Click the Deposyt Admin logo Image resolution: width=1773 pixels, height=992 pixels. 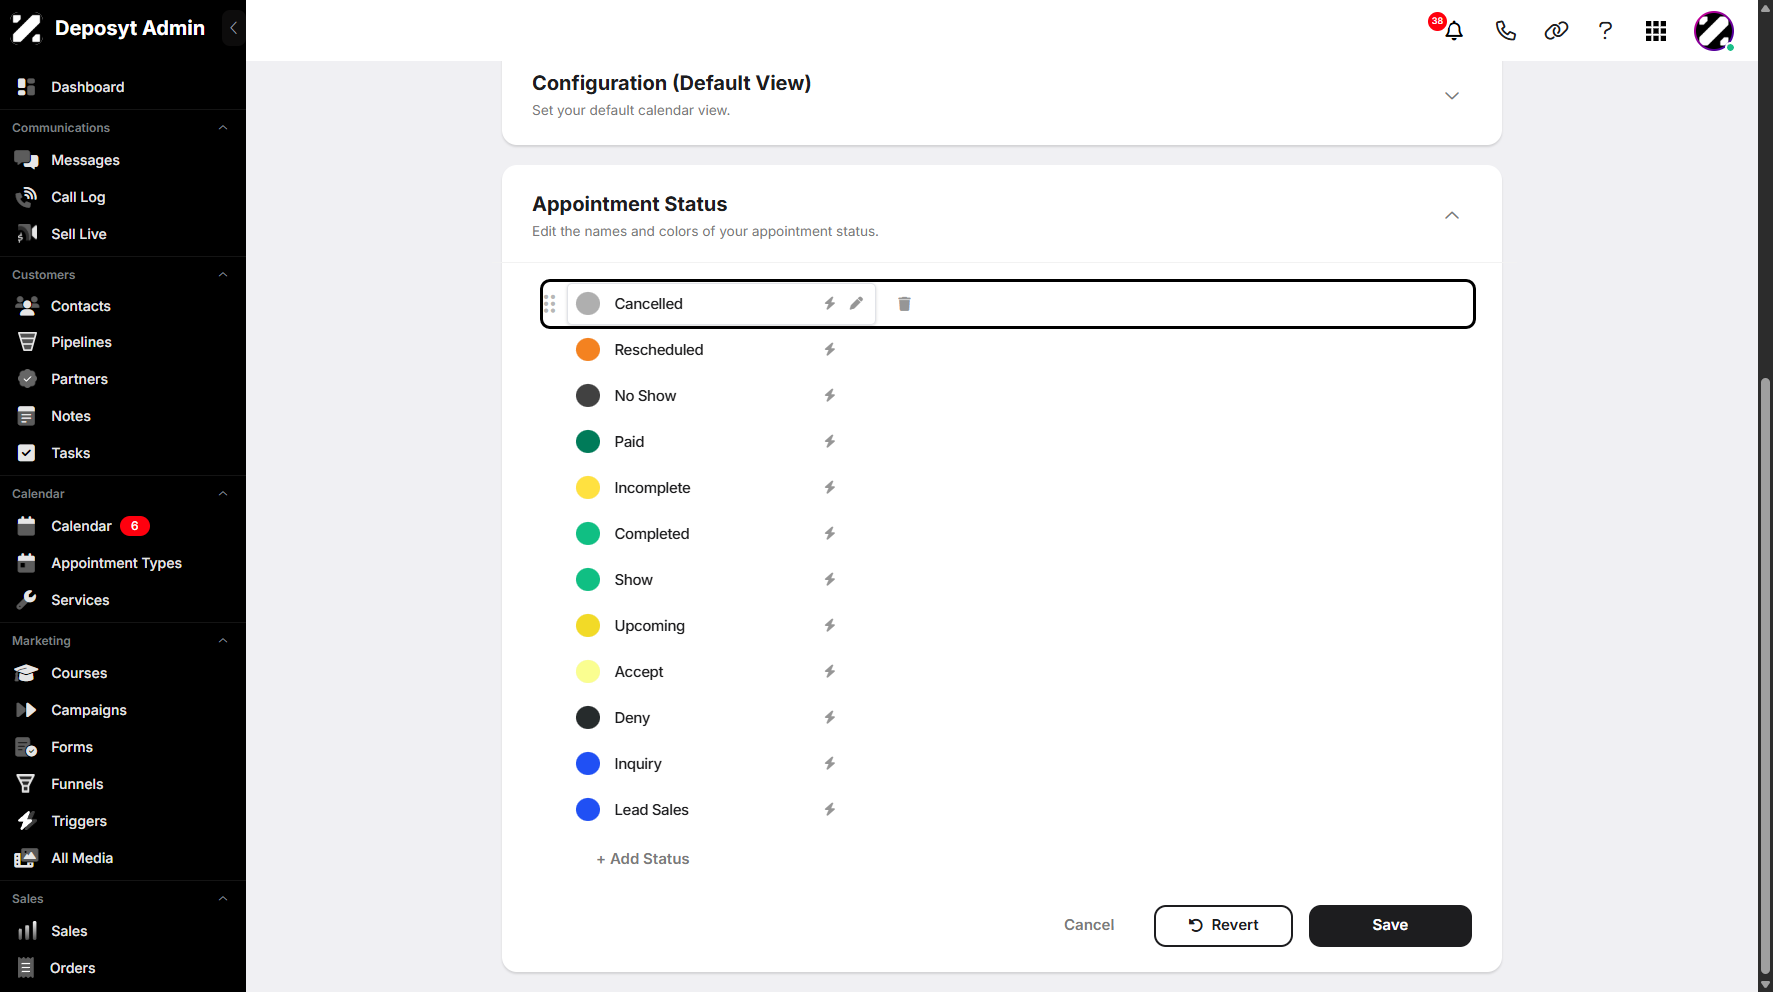[108, 28]
